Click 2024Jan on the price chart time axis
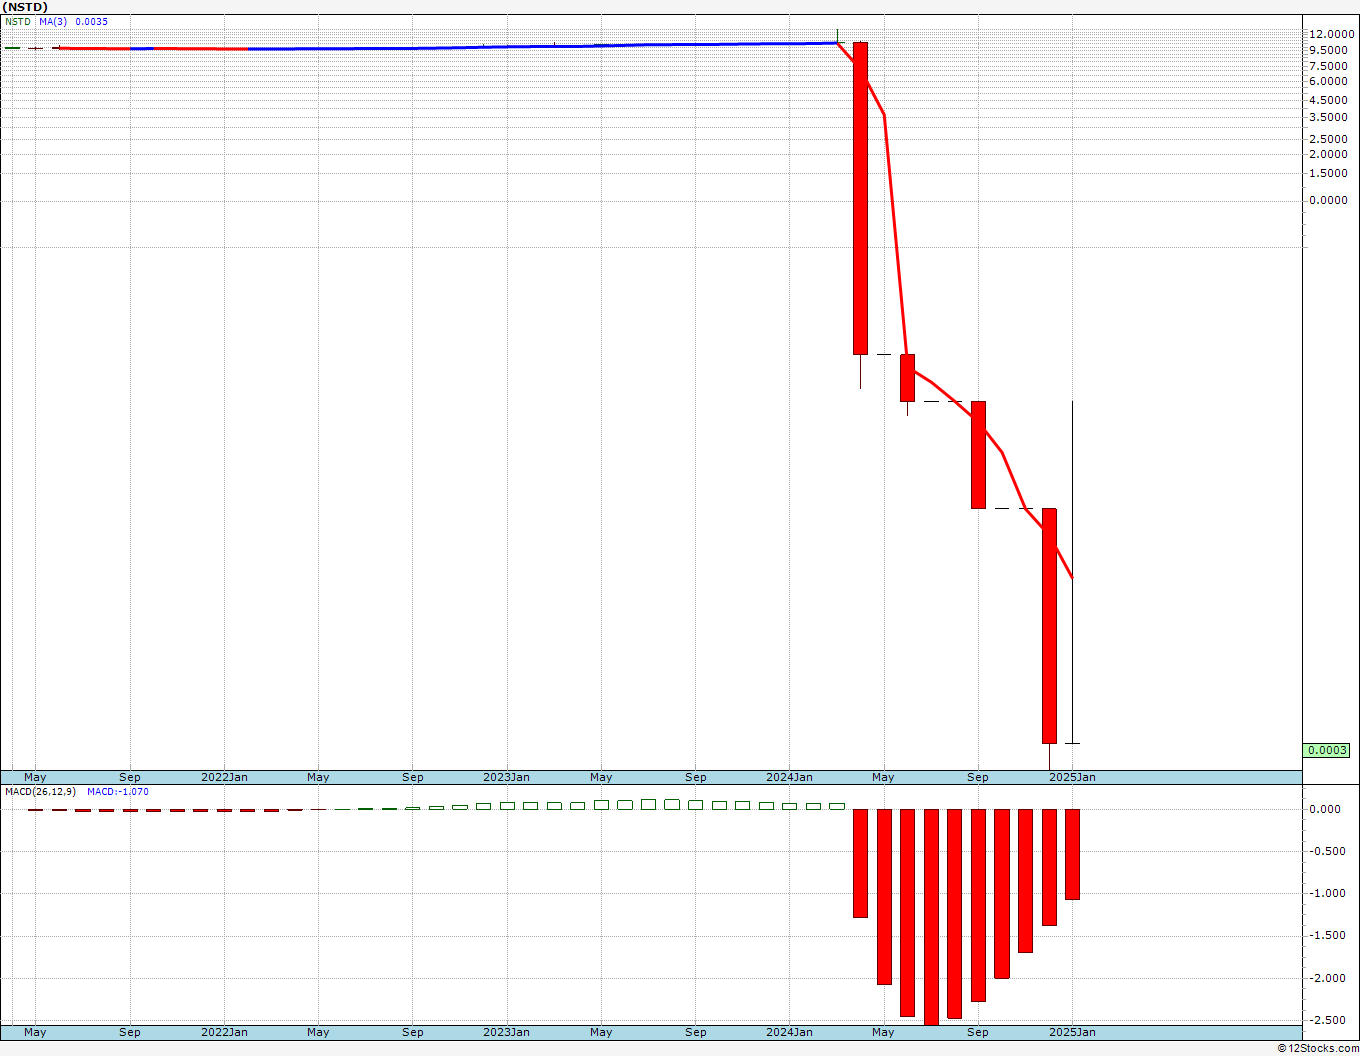This screenshot has width=1360, height=1056. [x=790, y=777]
